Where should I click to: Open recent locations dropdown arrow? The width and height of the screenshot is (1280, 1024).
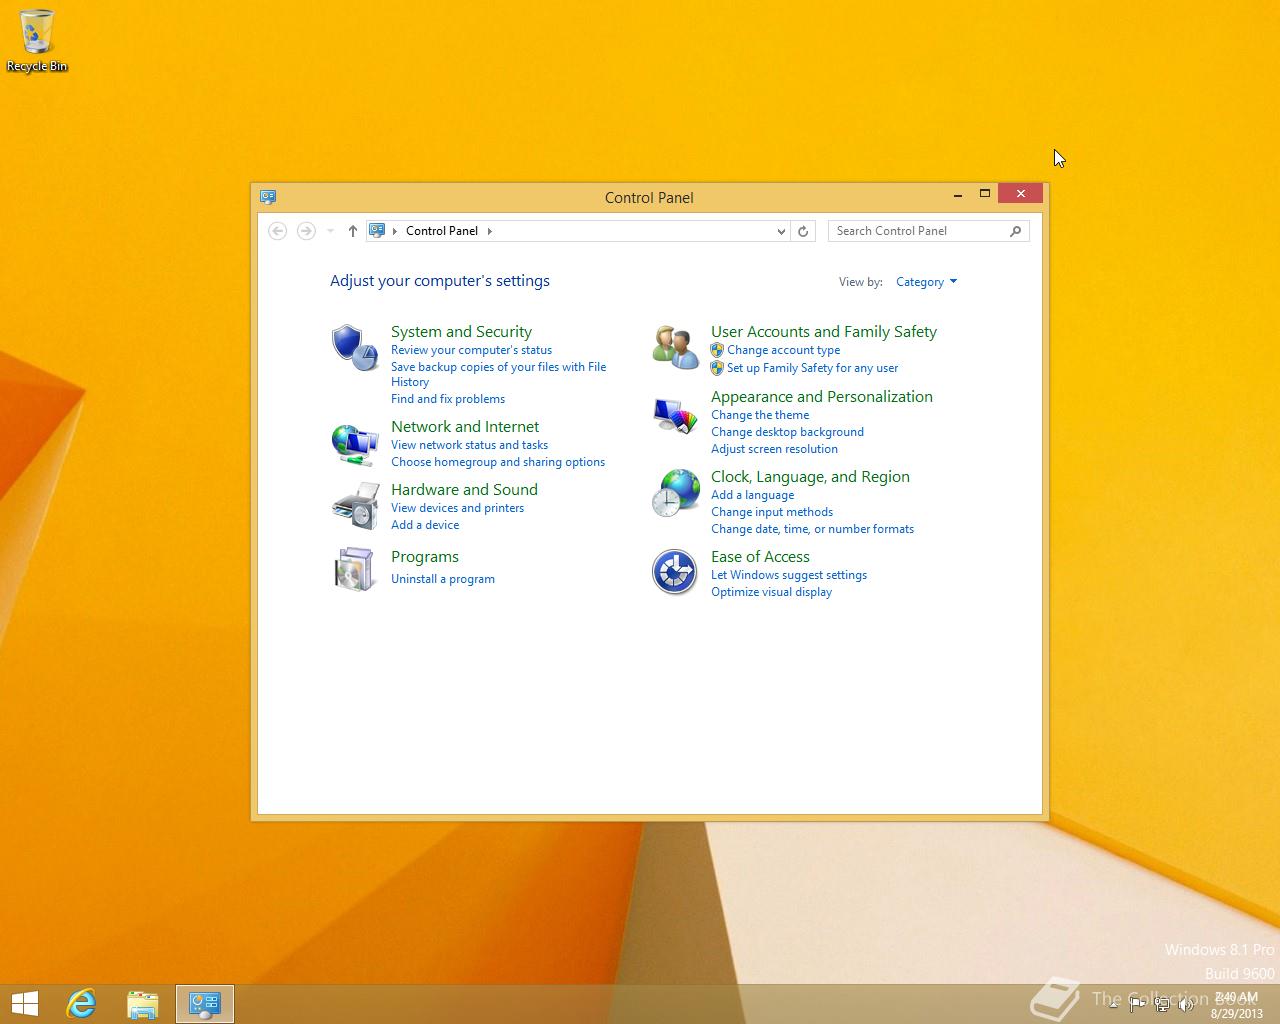tap(330, 231)
